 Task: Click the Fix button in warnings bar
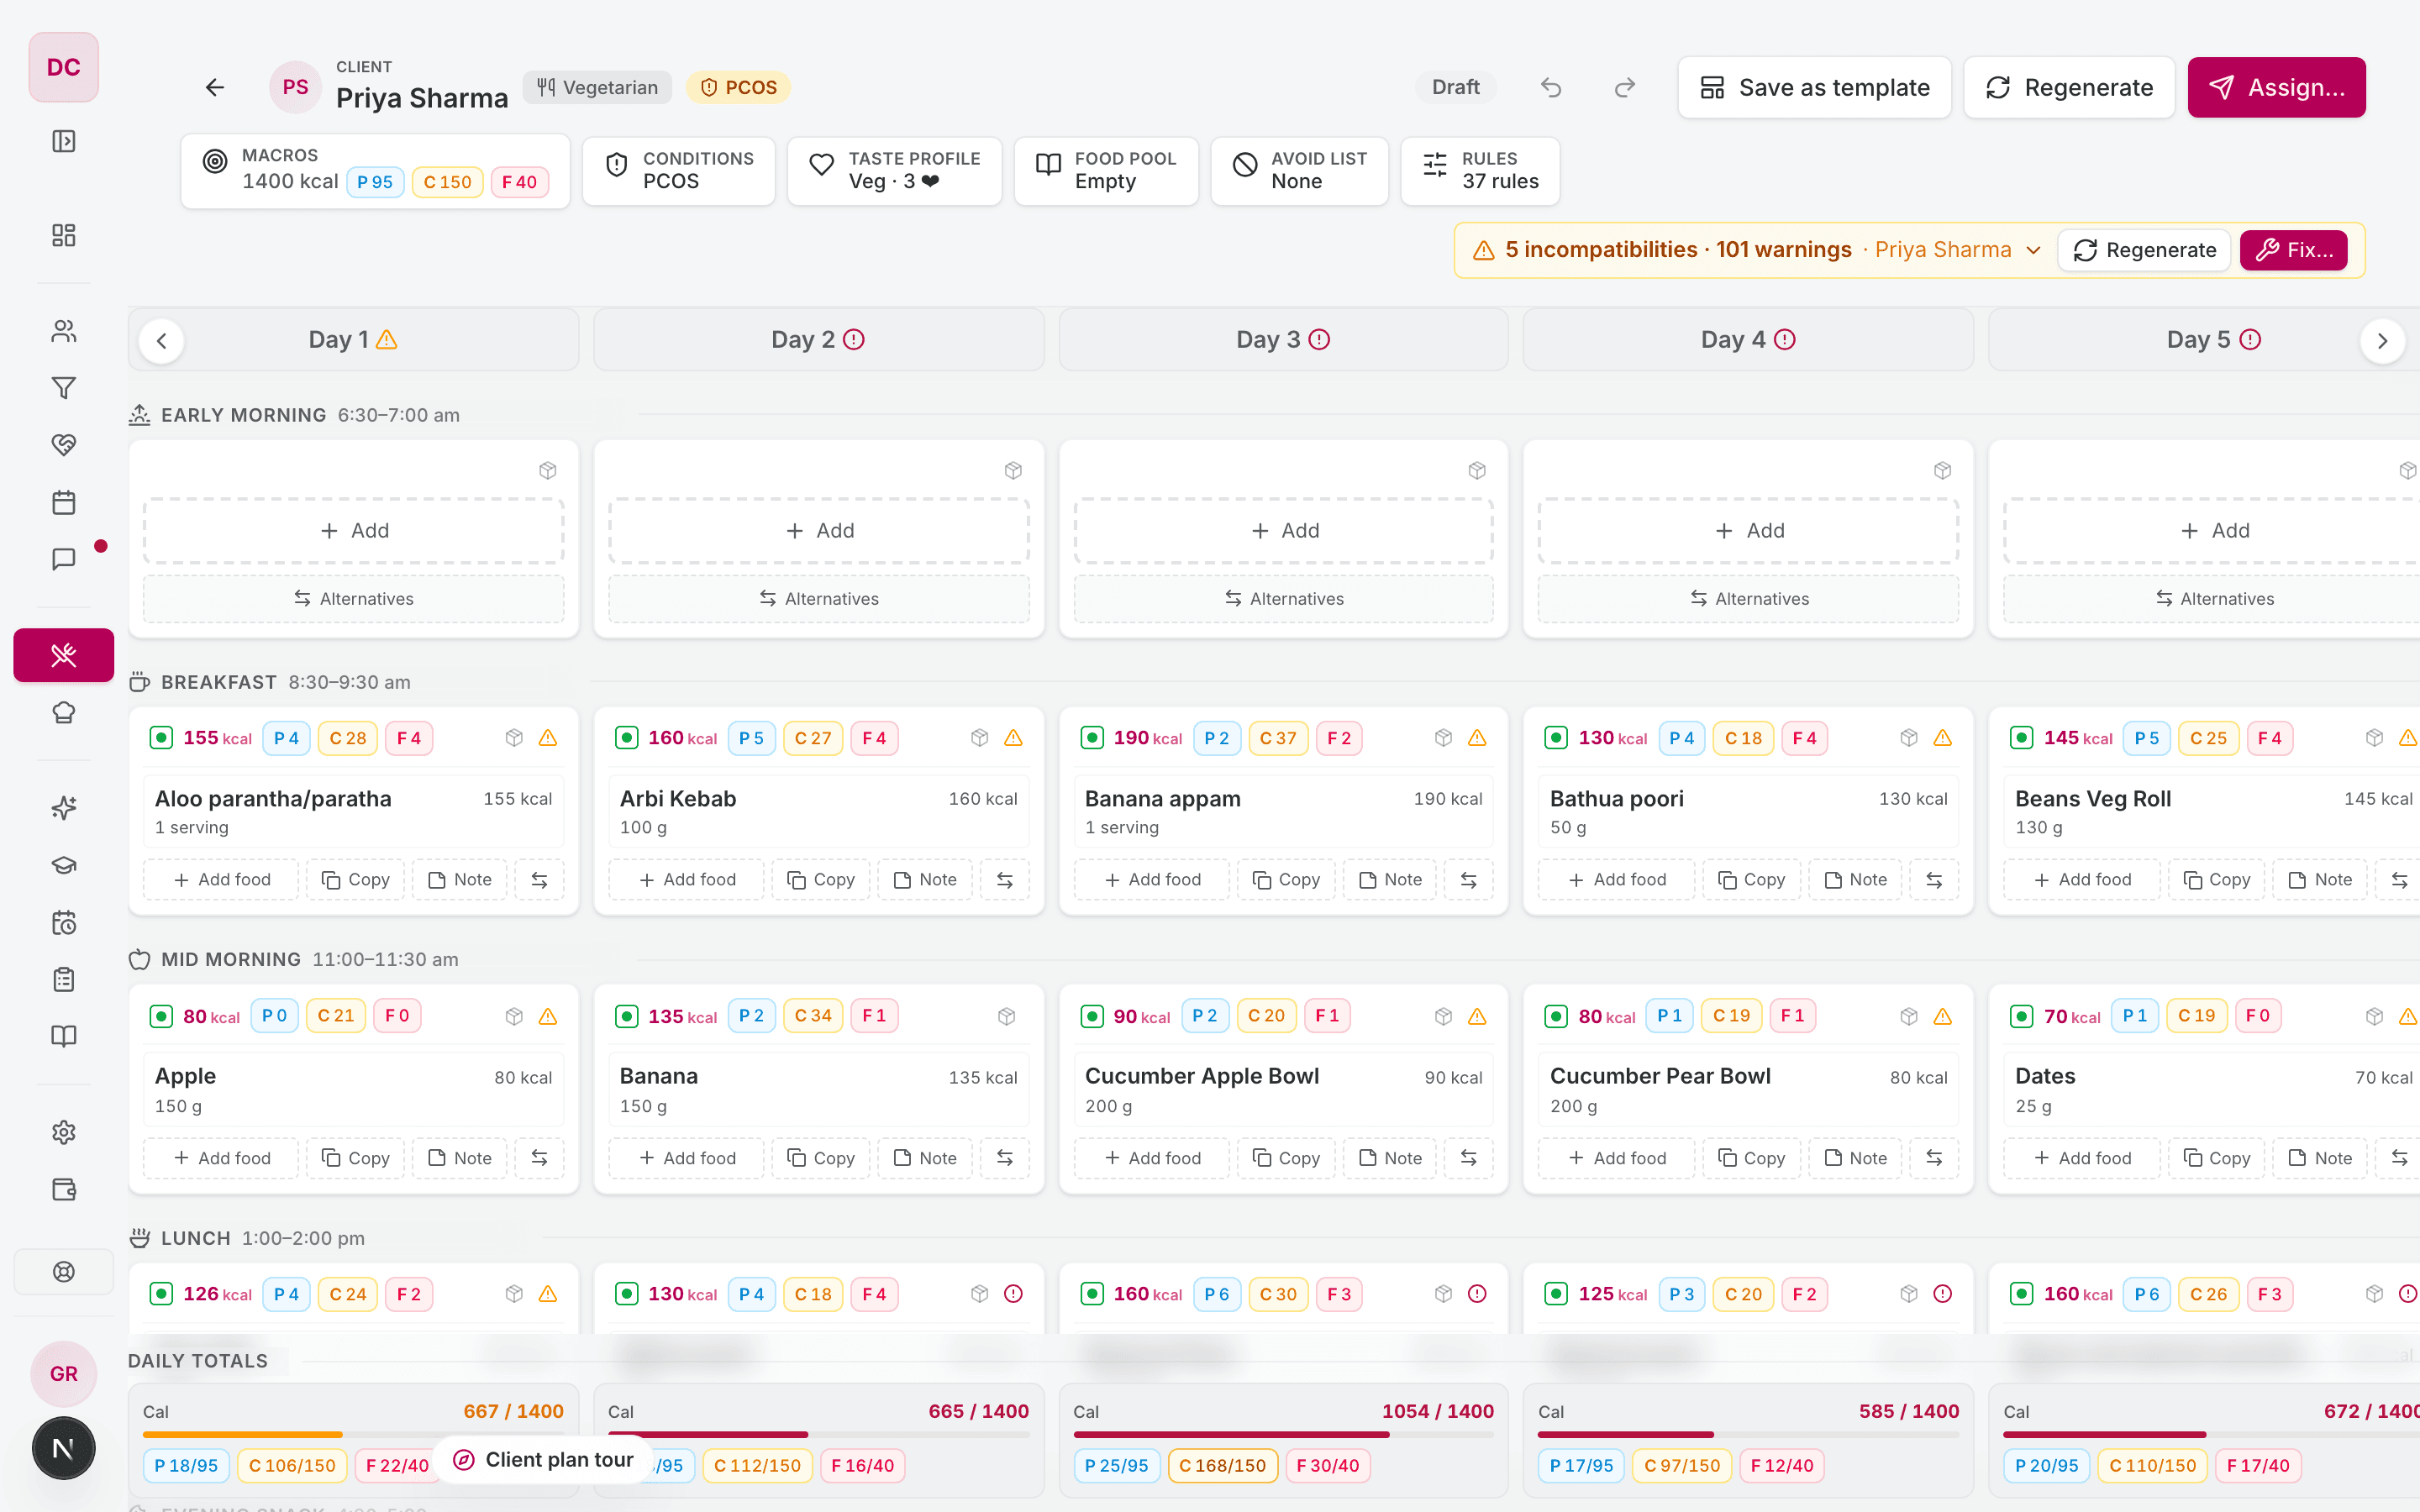tap(2293, 250)
